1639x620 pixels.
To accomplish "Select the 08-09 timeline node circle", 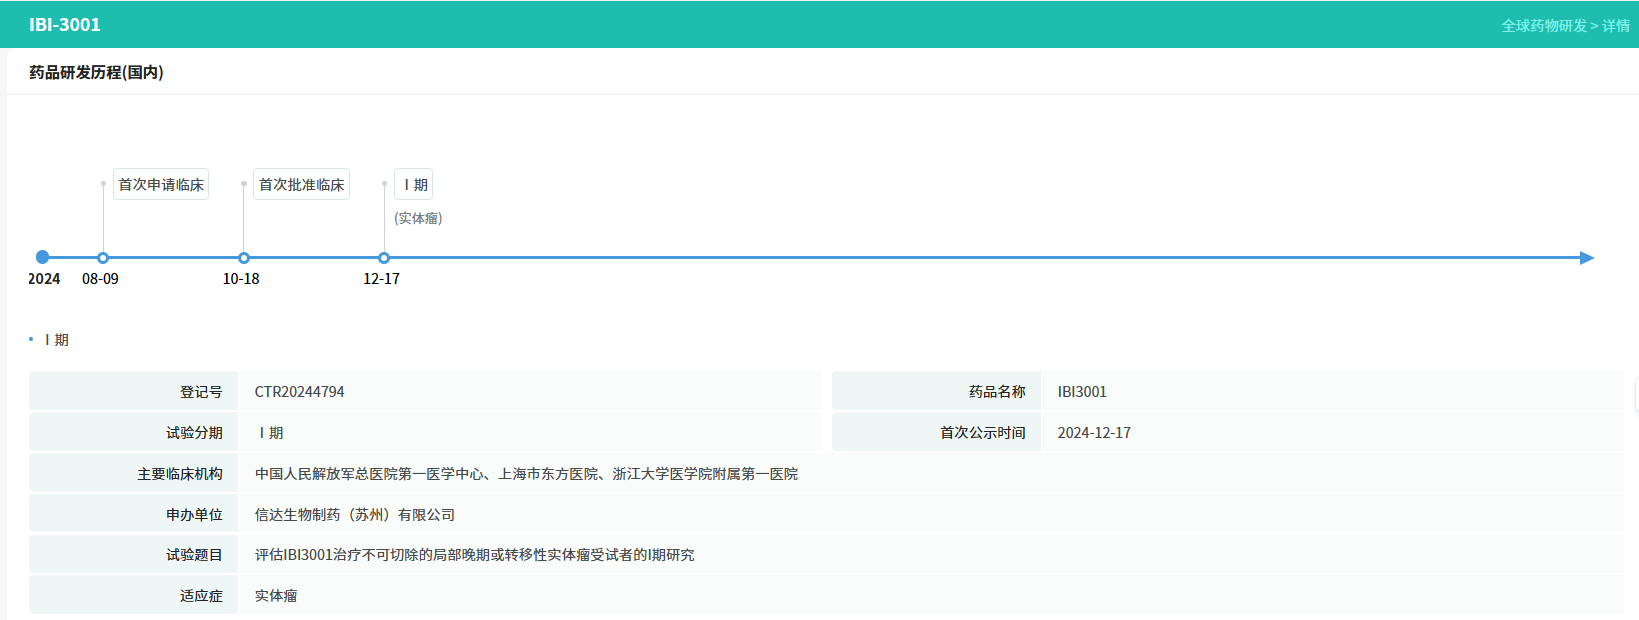I will 103,258.
